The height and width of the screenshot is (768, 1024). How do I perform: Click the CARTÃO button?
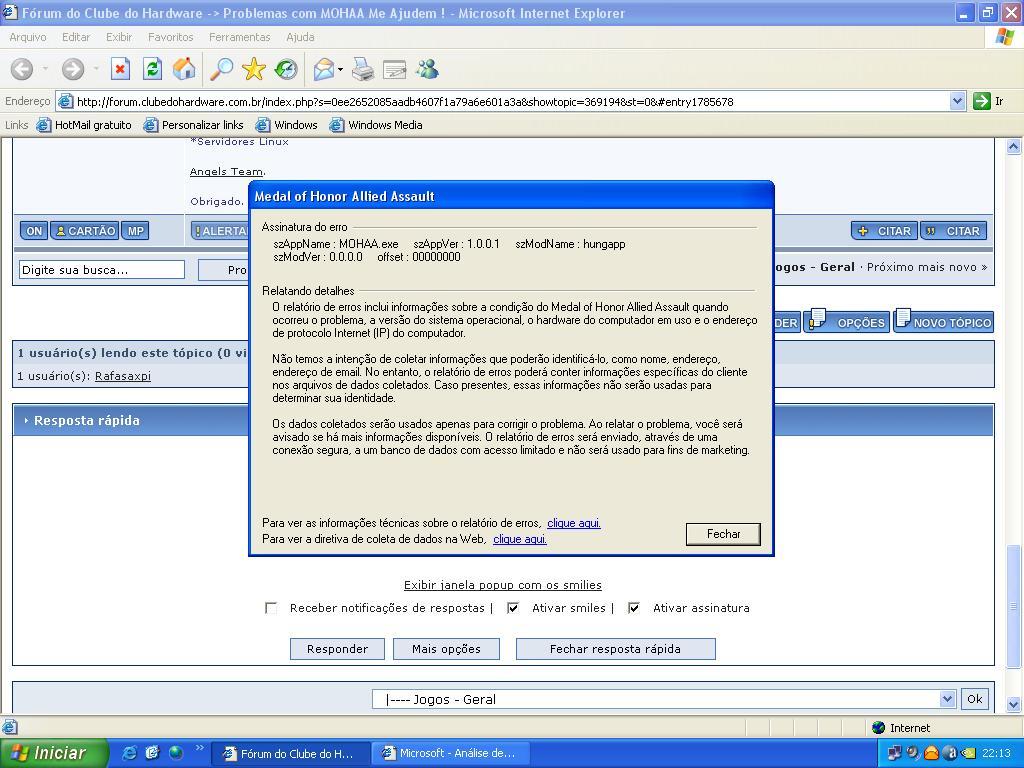coord(85,231)
